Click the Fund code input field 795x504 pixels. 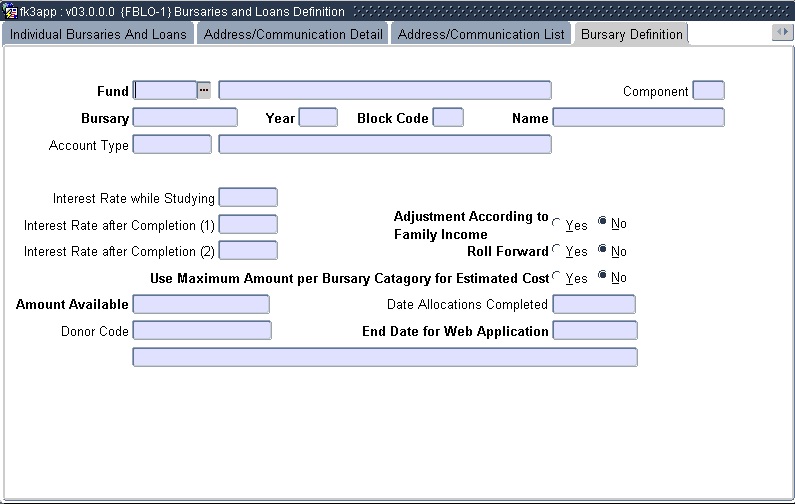165,91
